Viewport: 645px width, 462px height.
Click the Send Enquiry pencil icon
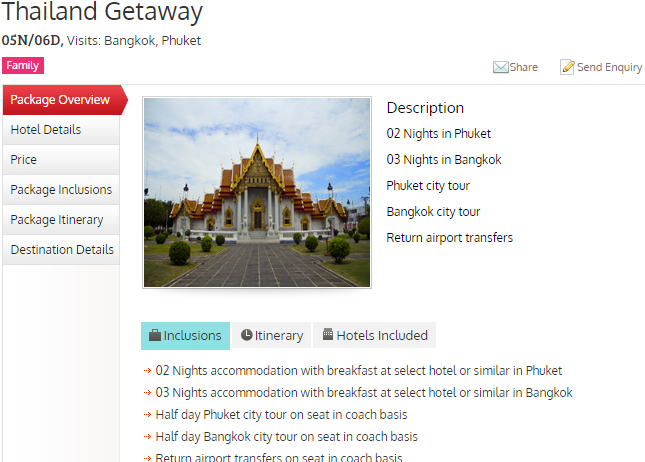(x=567, y=67)
